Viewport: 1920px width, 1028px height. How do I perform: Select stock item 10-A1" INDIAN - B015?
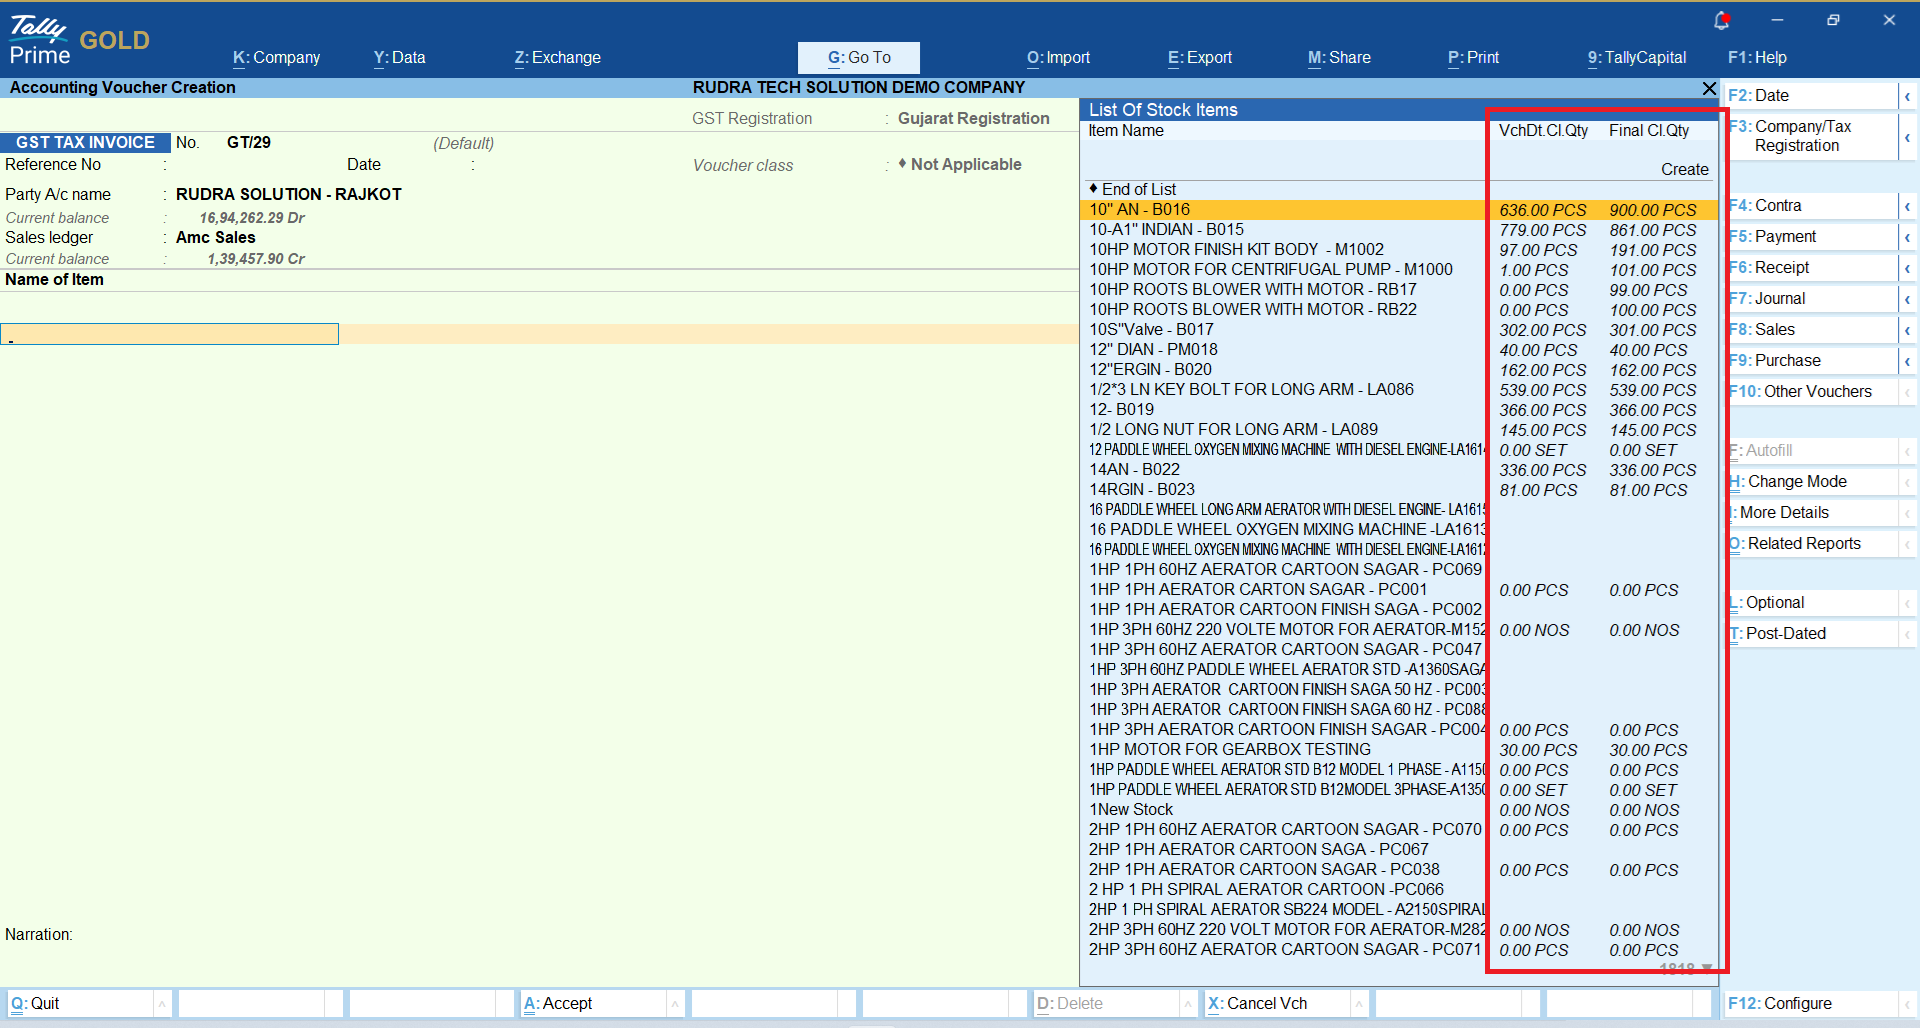click(x=1166, y=229)
